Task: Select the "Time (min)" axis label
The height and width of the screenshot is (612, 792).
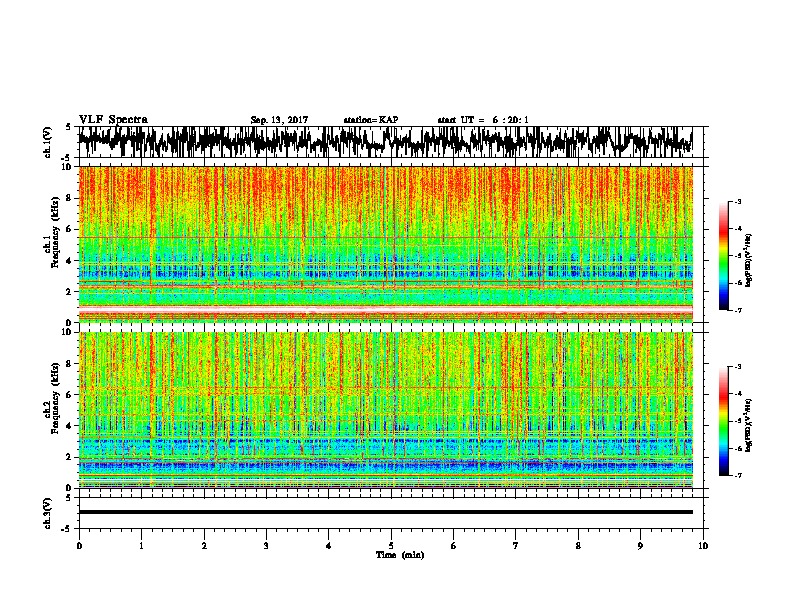Action: (x=400, y=555)
